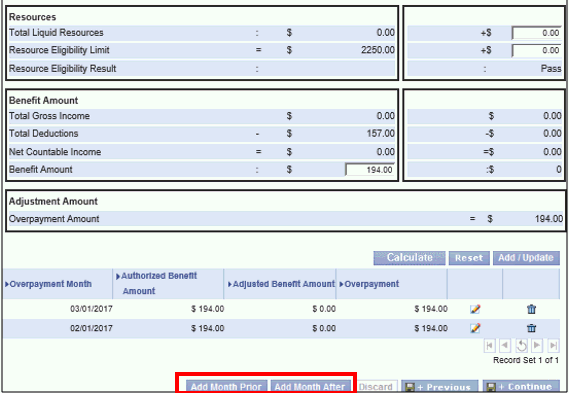Screen dimensions: 569x393
Task: Select the Overpayment Amount 194.00 value
Action: (x=549, y=219)
